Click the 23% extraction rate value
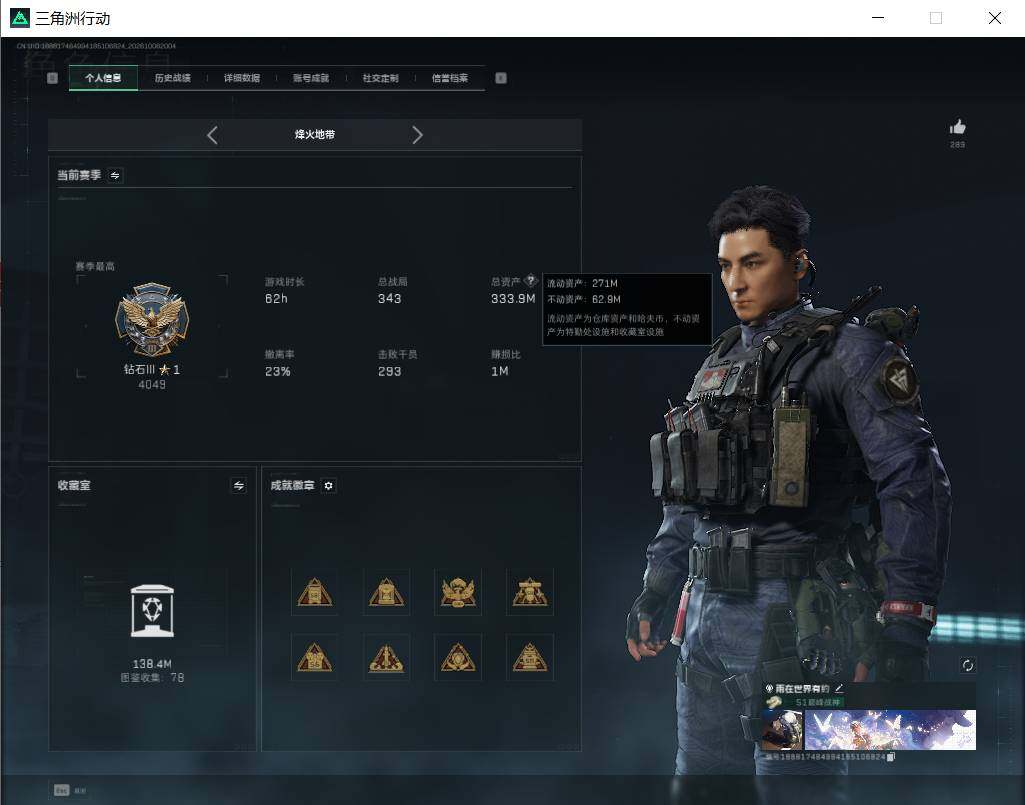1025x805 pixels. point(277,371)
